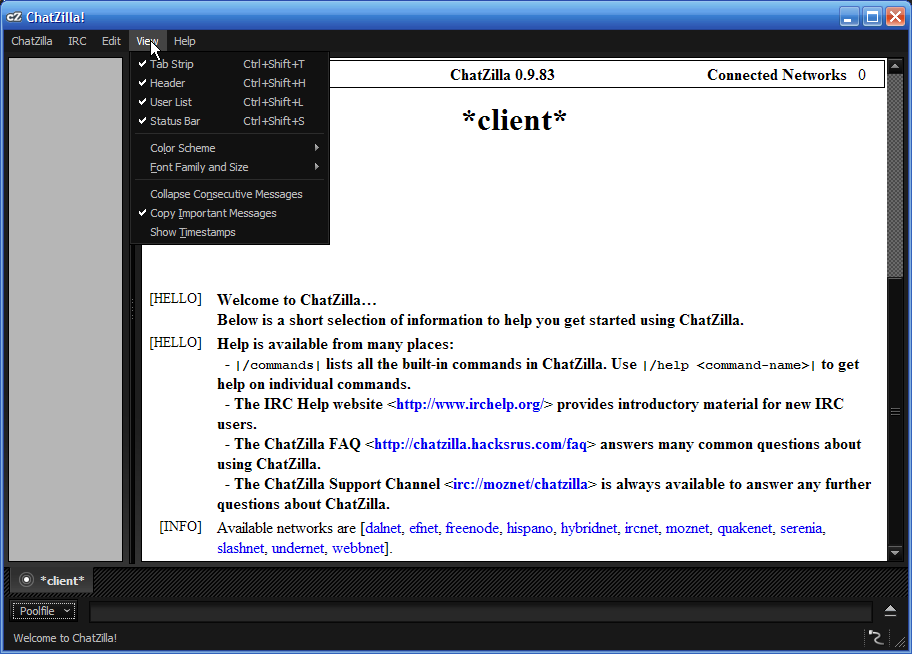Connect to the ircnet network link

tap(641, 528)
